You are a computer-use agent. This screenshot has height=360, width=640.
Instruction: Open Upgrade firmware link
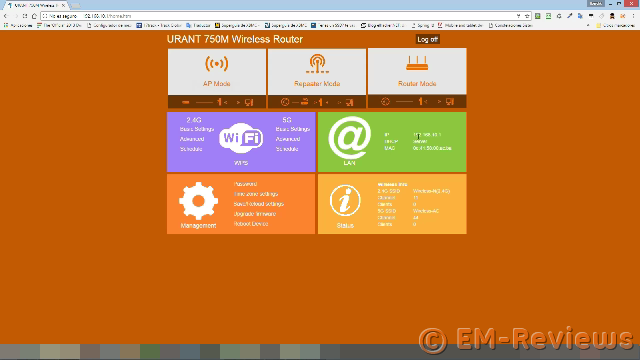[255, 214]
